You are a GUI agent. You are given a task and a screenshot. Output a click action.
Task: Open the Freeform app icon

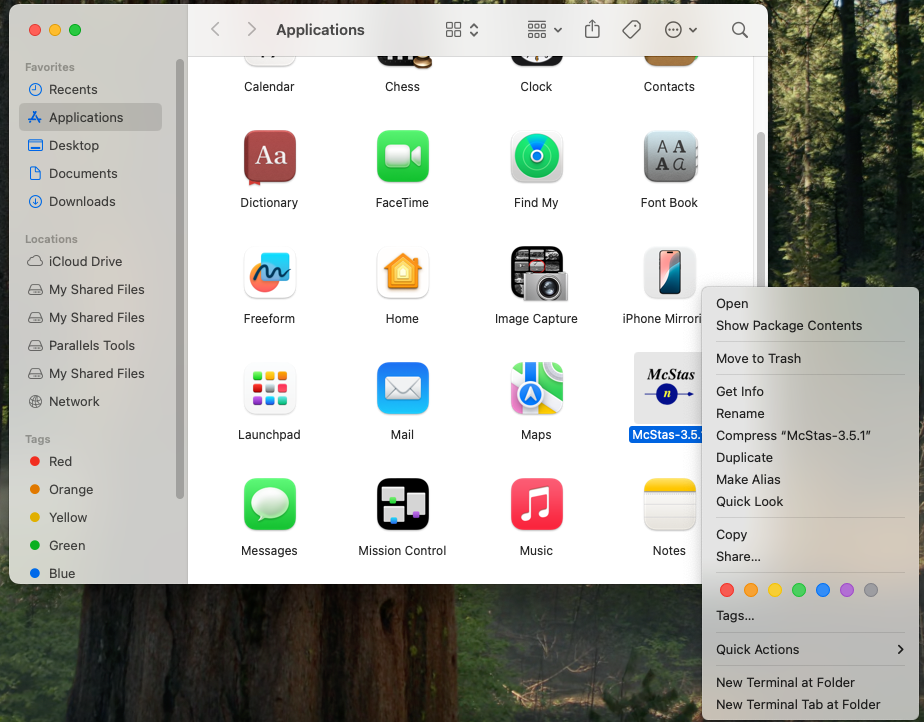(x=269, y=273)
